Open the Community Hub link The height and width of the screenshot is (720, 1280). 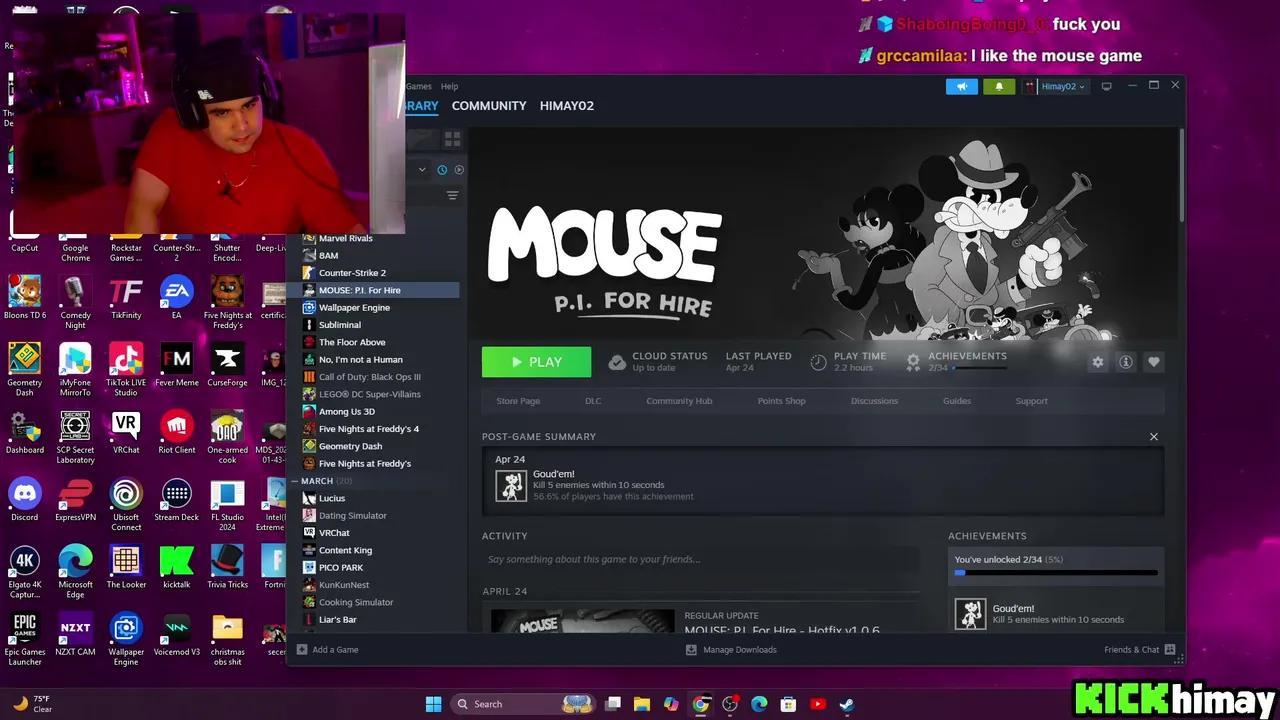(x=679, y=401)
